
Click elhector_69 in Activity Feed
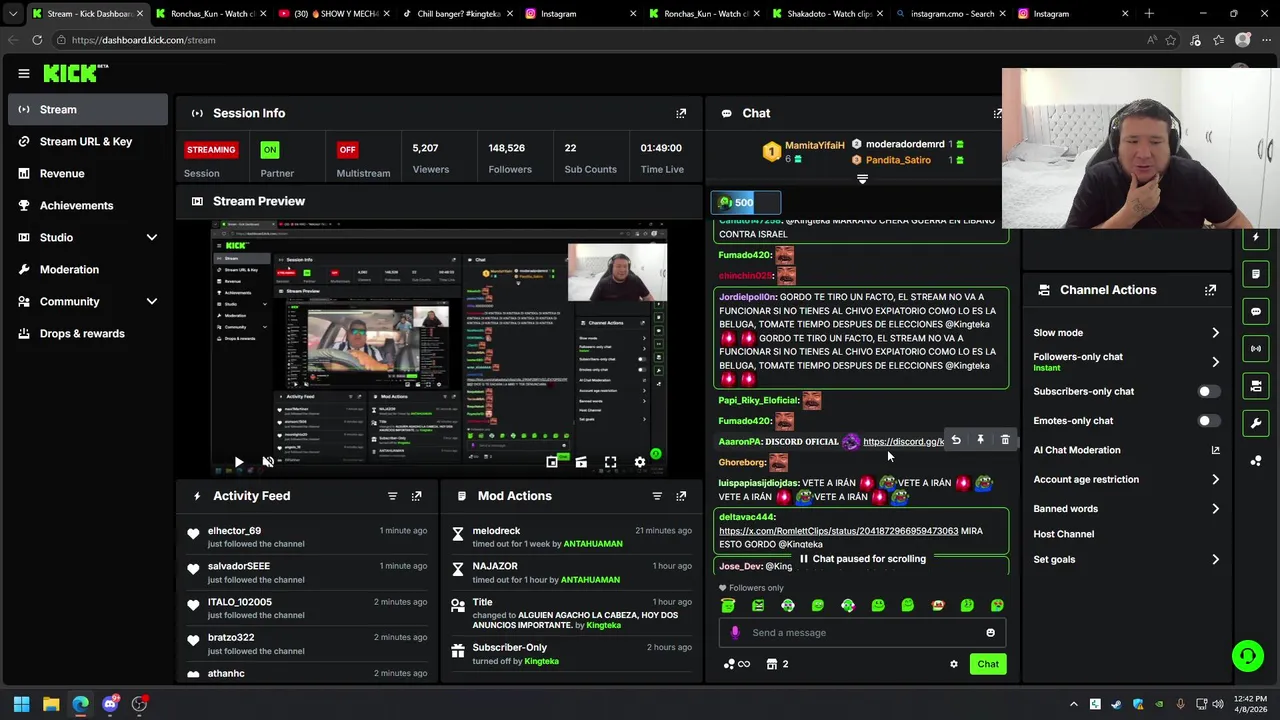coord(234,531)
